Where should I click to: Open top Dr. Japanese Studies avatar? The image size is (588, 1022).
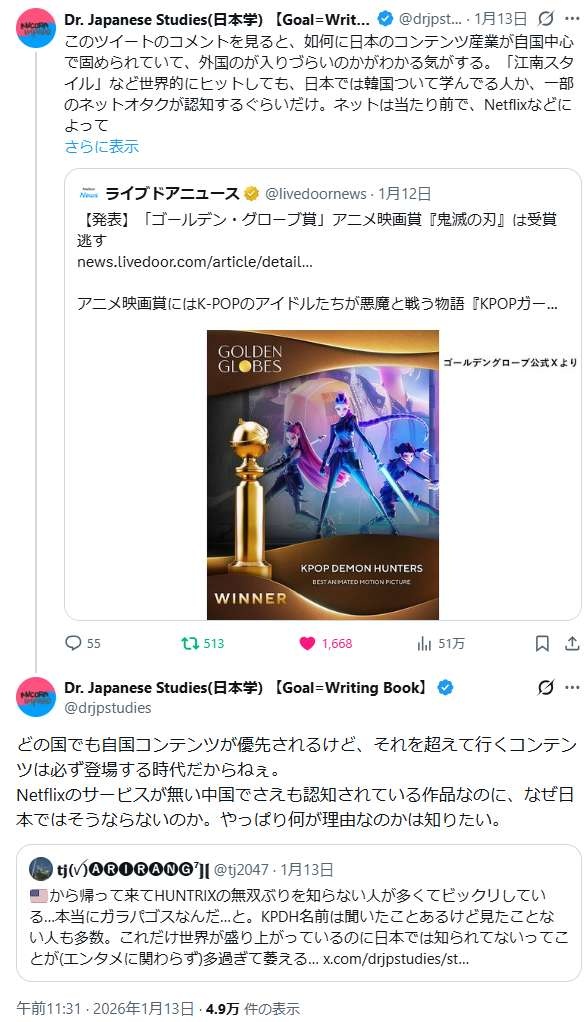click(36, 28)
